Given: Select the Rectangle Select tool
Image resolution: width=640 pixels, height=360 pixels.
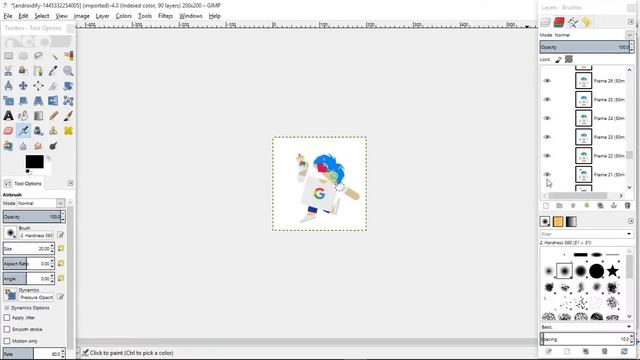Looking at the screenshot, I should (x=8, y=56).
